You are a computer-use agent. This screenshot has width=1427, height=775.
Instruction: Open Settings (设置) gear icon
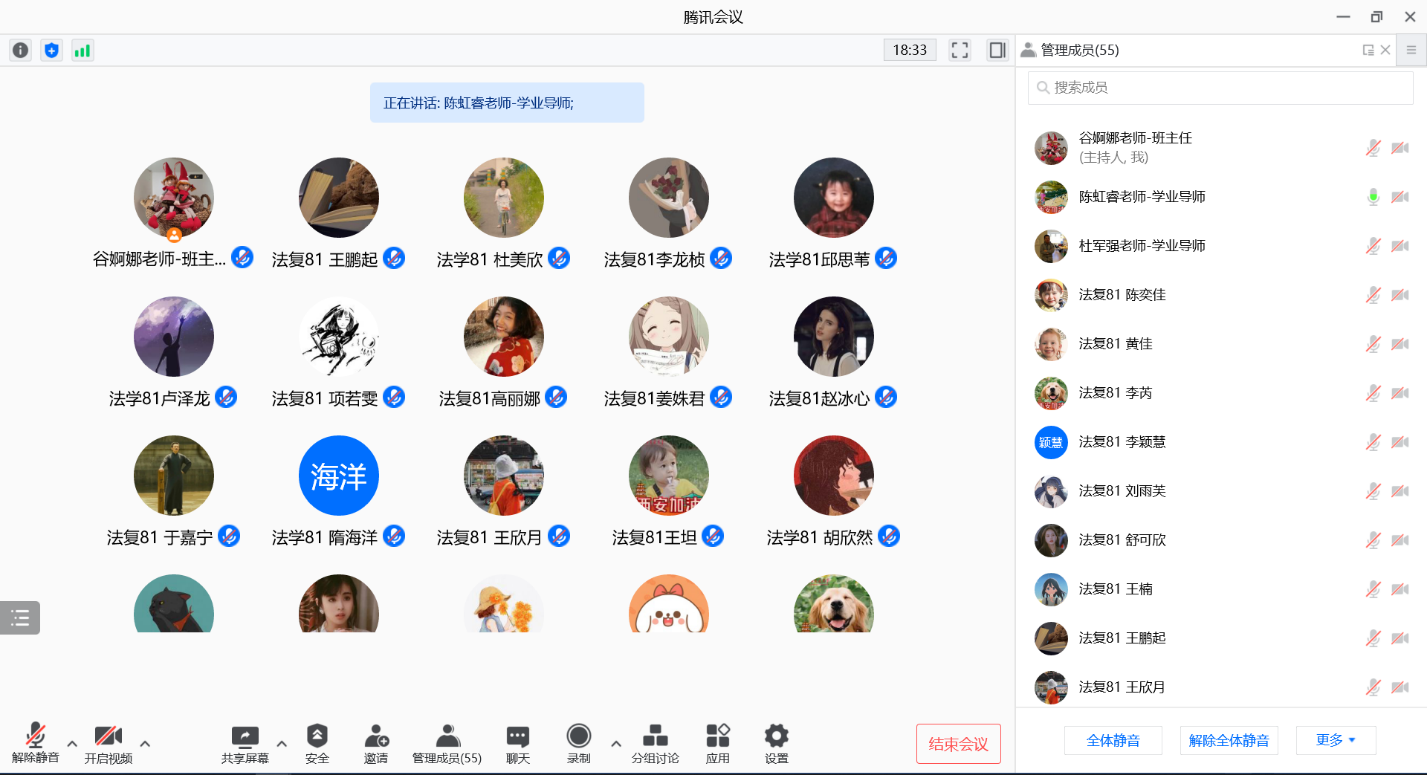[x=776, y=738]
